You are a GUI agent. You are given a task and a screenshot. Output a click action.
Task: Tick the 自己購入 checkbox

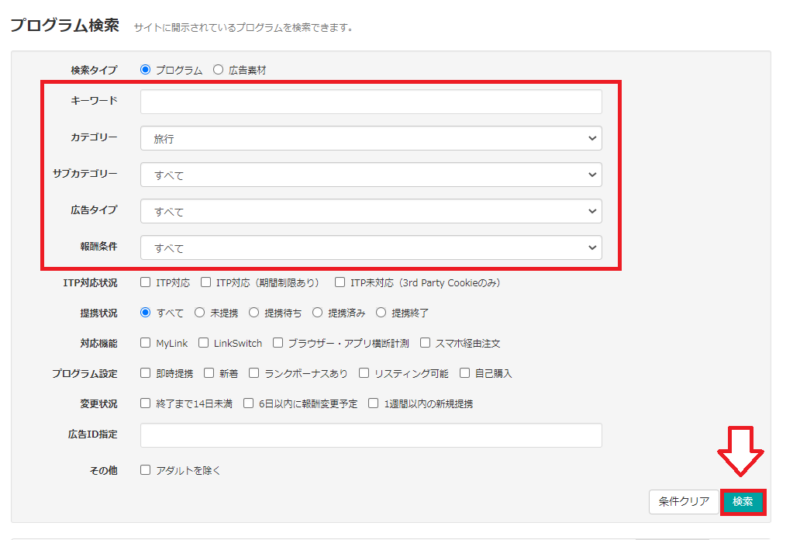click(464, 373)
